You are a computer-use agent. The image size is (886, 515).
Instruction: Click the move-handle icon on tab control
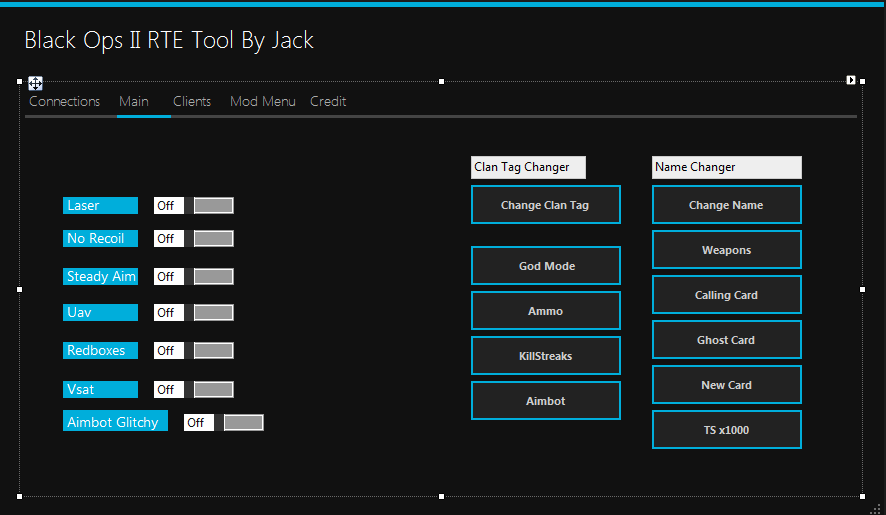click(x=35, y=84)
